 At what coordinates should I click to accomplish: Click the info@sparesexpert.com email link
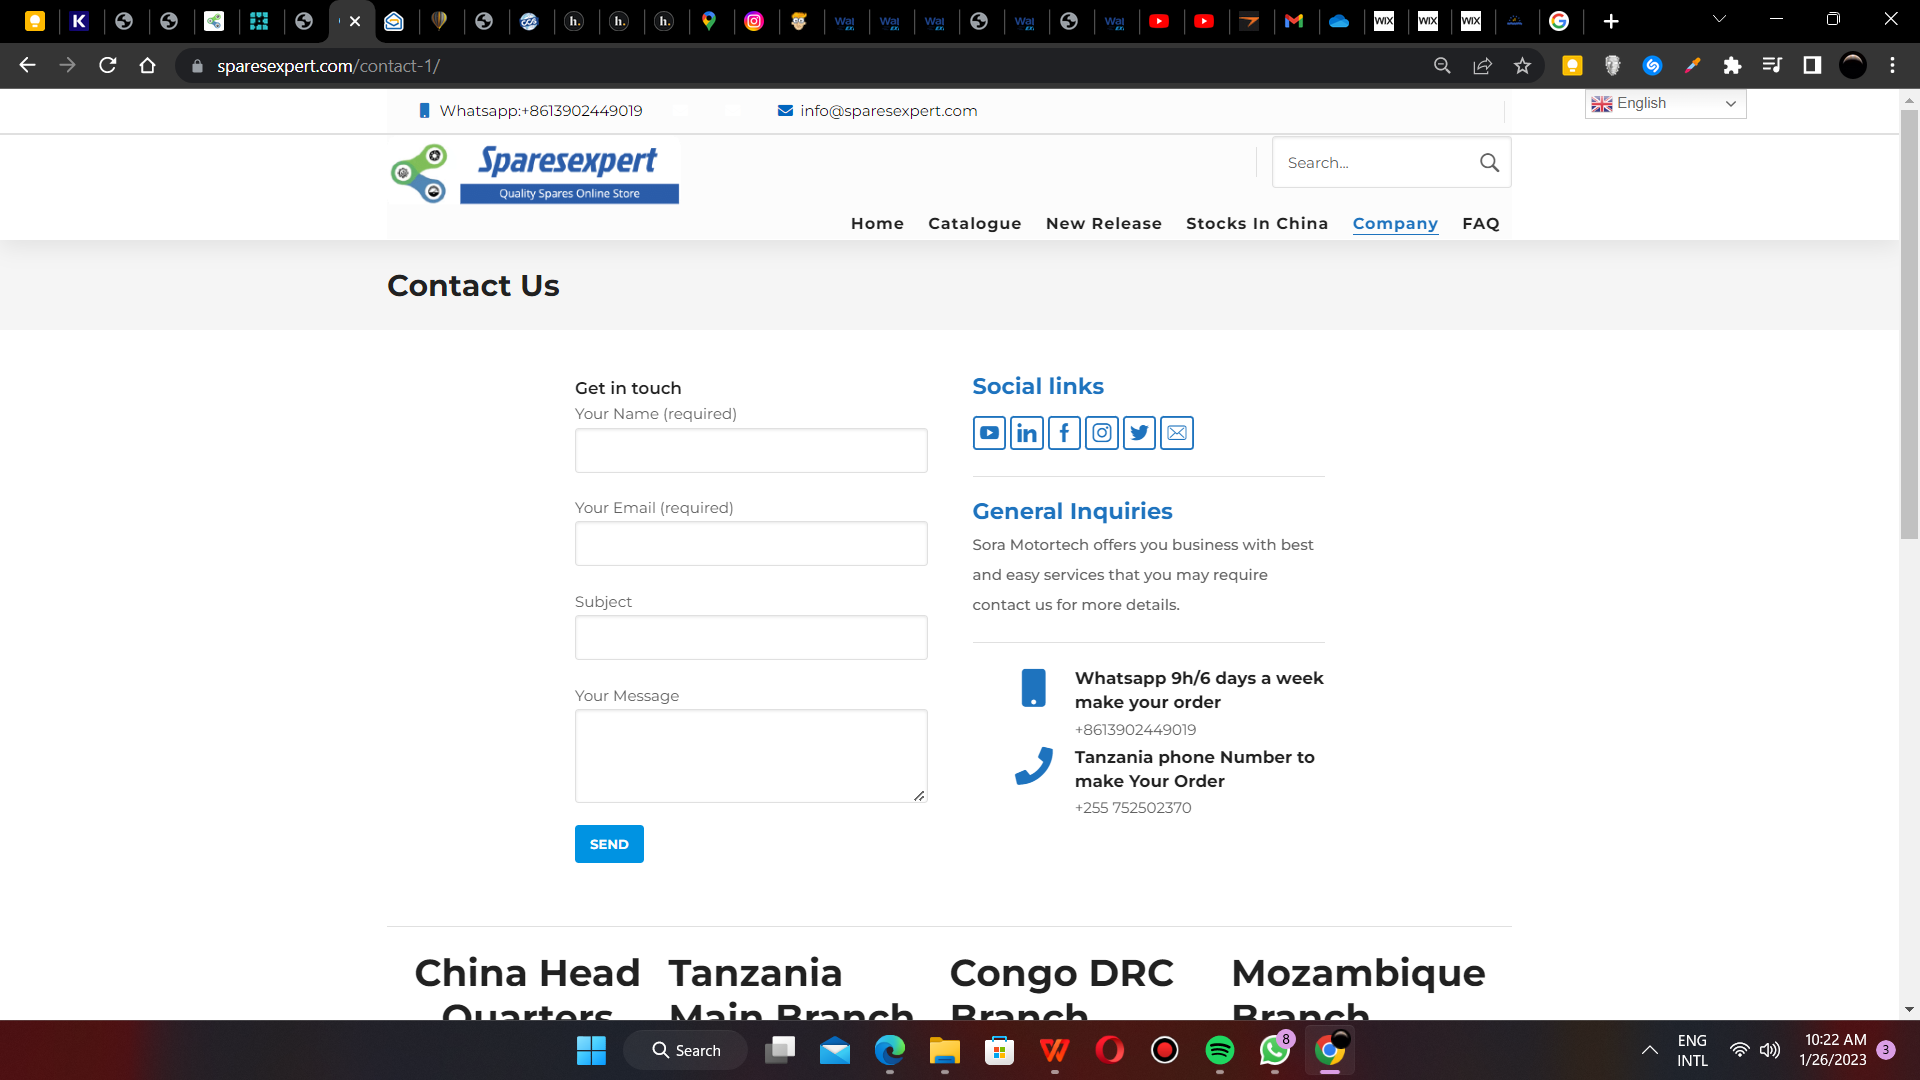[888, 111]
